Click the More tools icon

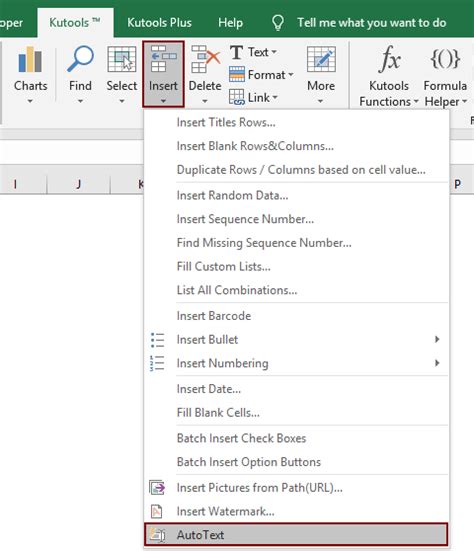click(x=321, y=59)
